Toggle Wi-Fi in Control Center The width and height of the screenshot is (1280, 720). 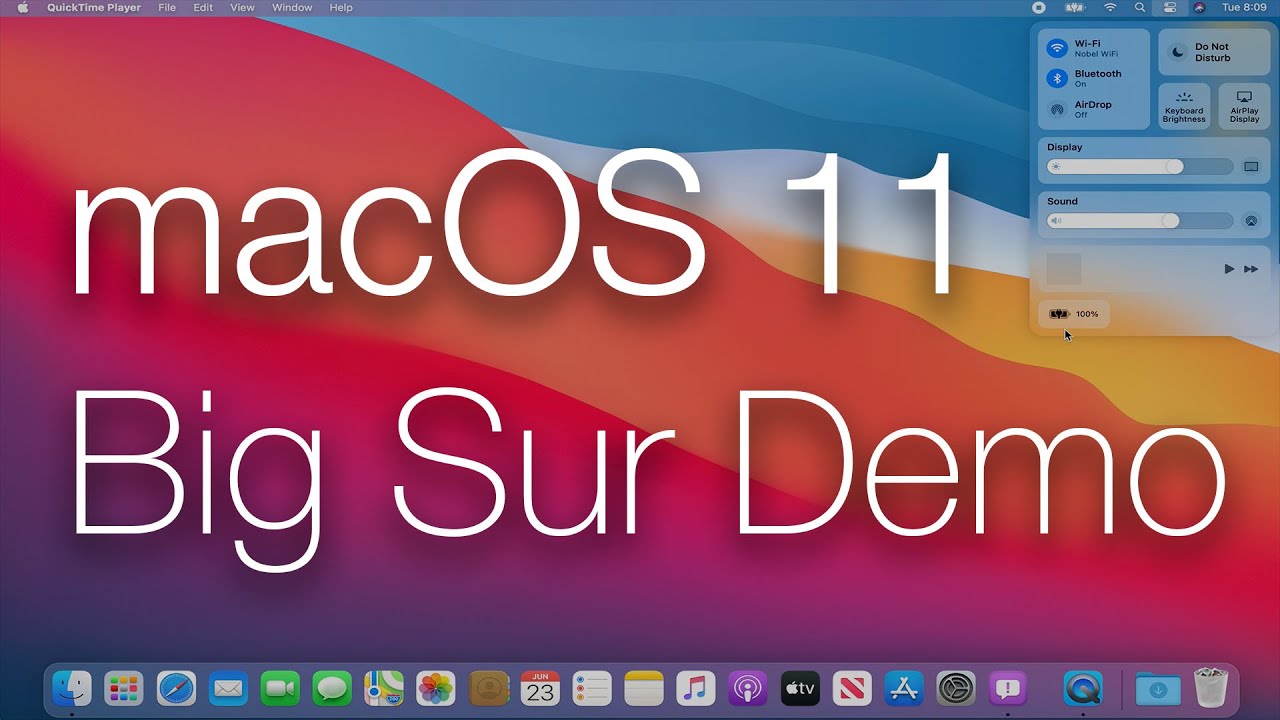coord(1057,48)
